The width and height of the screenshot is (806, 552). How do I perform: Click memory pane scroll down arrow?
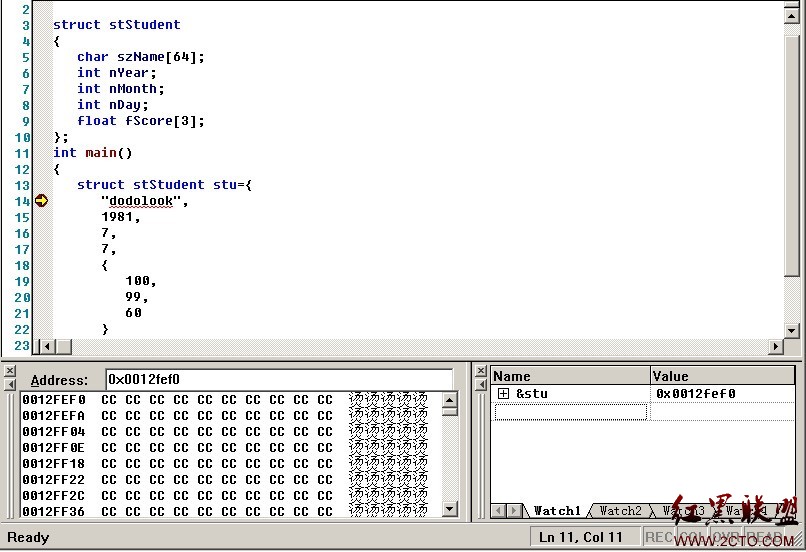(449, 509)
